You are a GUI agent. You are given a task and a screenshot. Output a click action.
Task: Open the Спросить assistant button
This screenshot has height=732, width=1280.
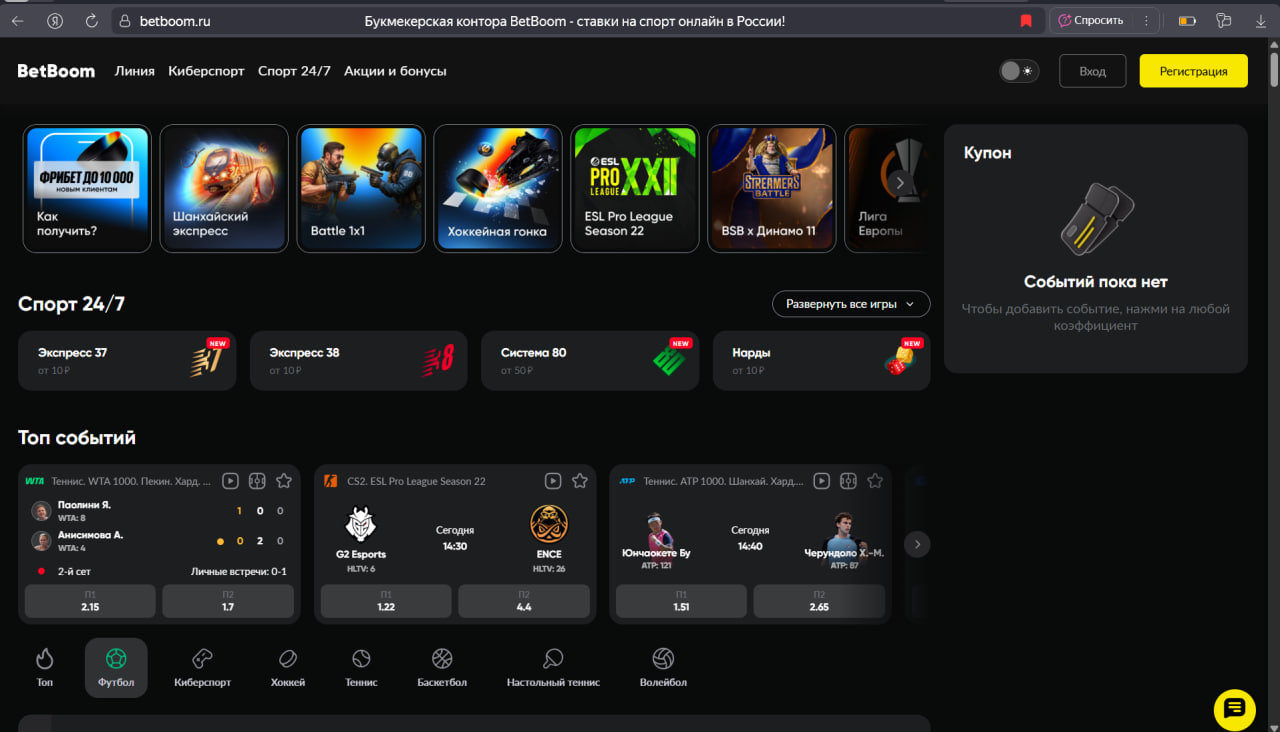point(1091,20)
